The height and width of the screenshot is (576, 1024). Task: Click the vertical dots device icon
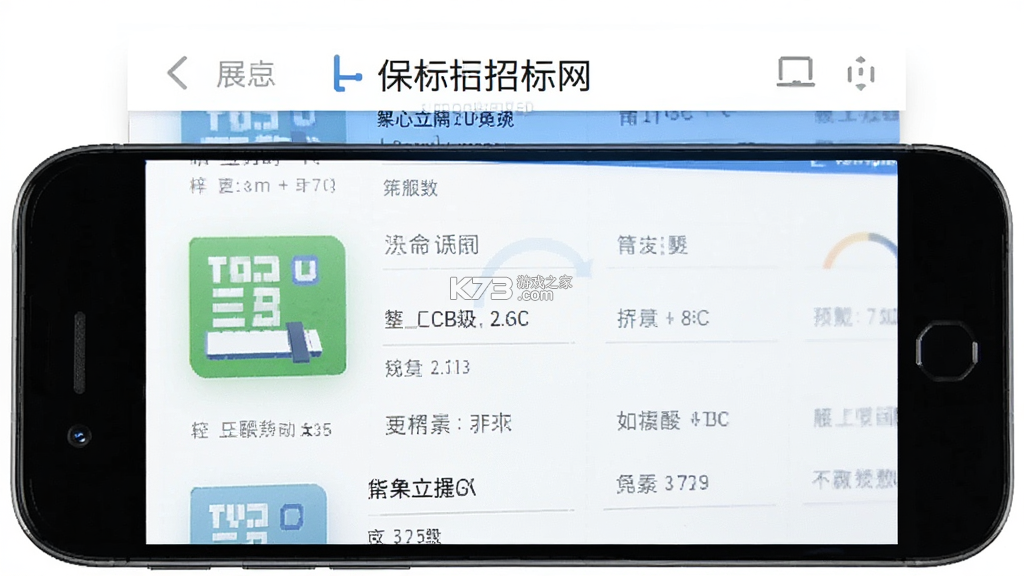tap(861, 73)
